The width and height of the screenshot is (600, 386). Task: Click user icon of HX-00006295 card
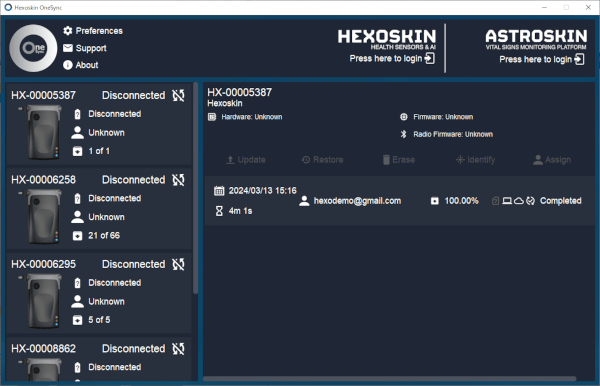coord(78,302)
